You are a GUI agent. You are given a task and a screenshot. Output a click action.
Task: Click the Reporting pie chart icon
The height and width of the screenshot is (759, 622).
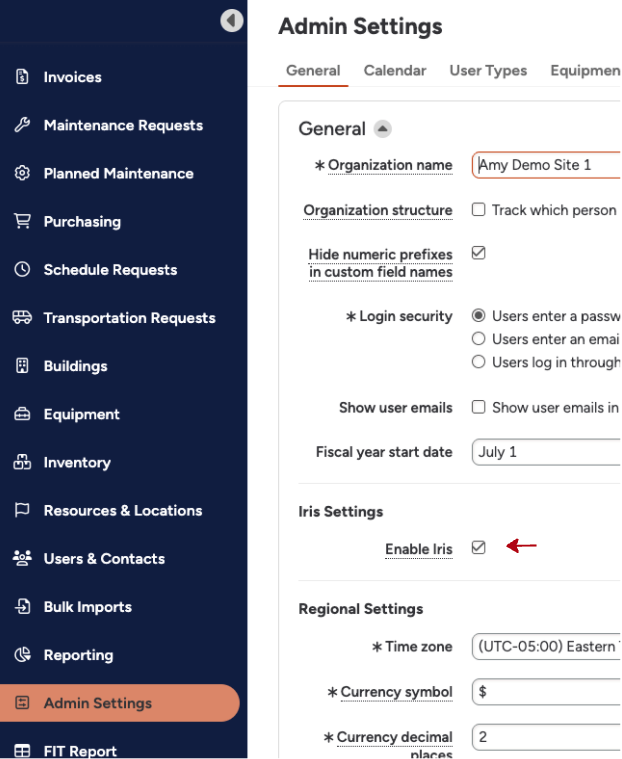[x=22, y=655]
